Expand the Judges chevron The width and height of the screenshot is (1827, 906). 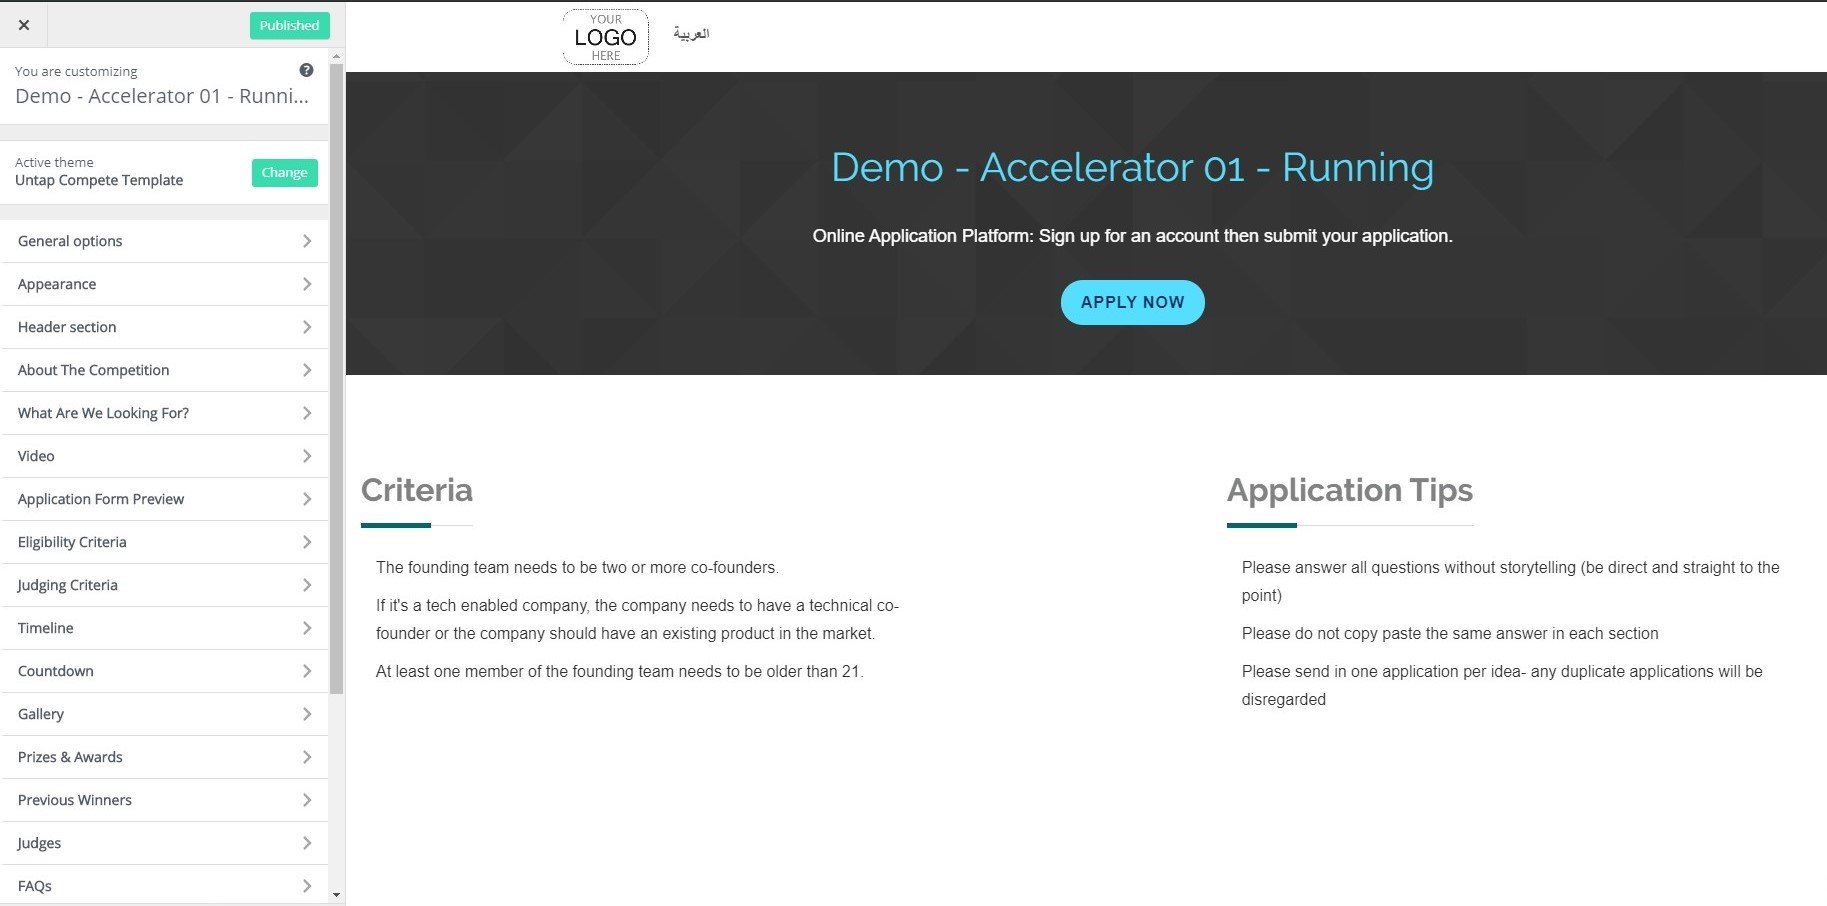[307, 843]
